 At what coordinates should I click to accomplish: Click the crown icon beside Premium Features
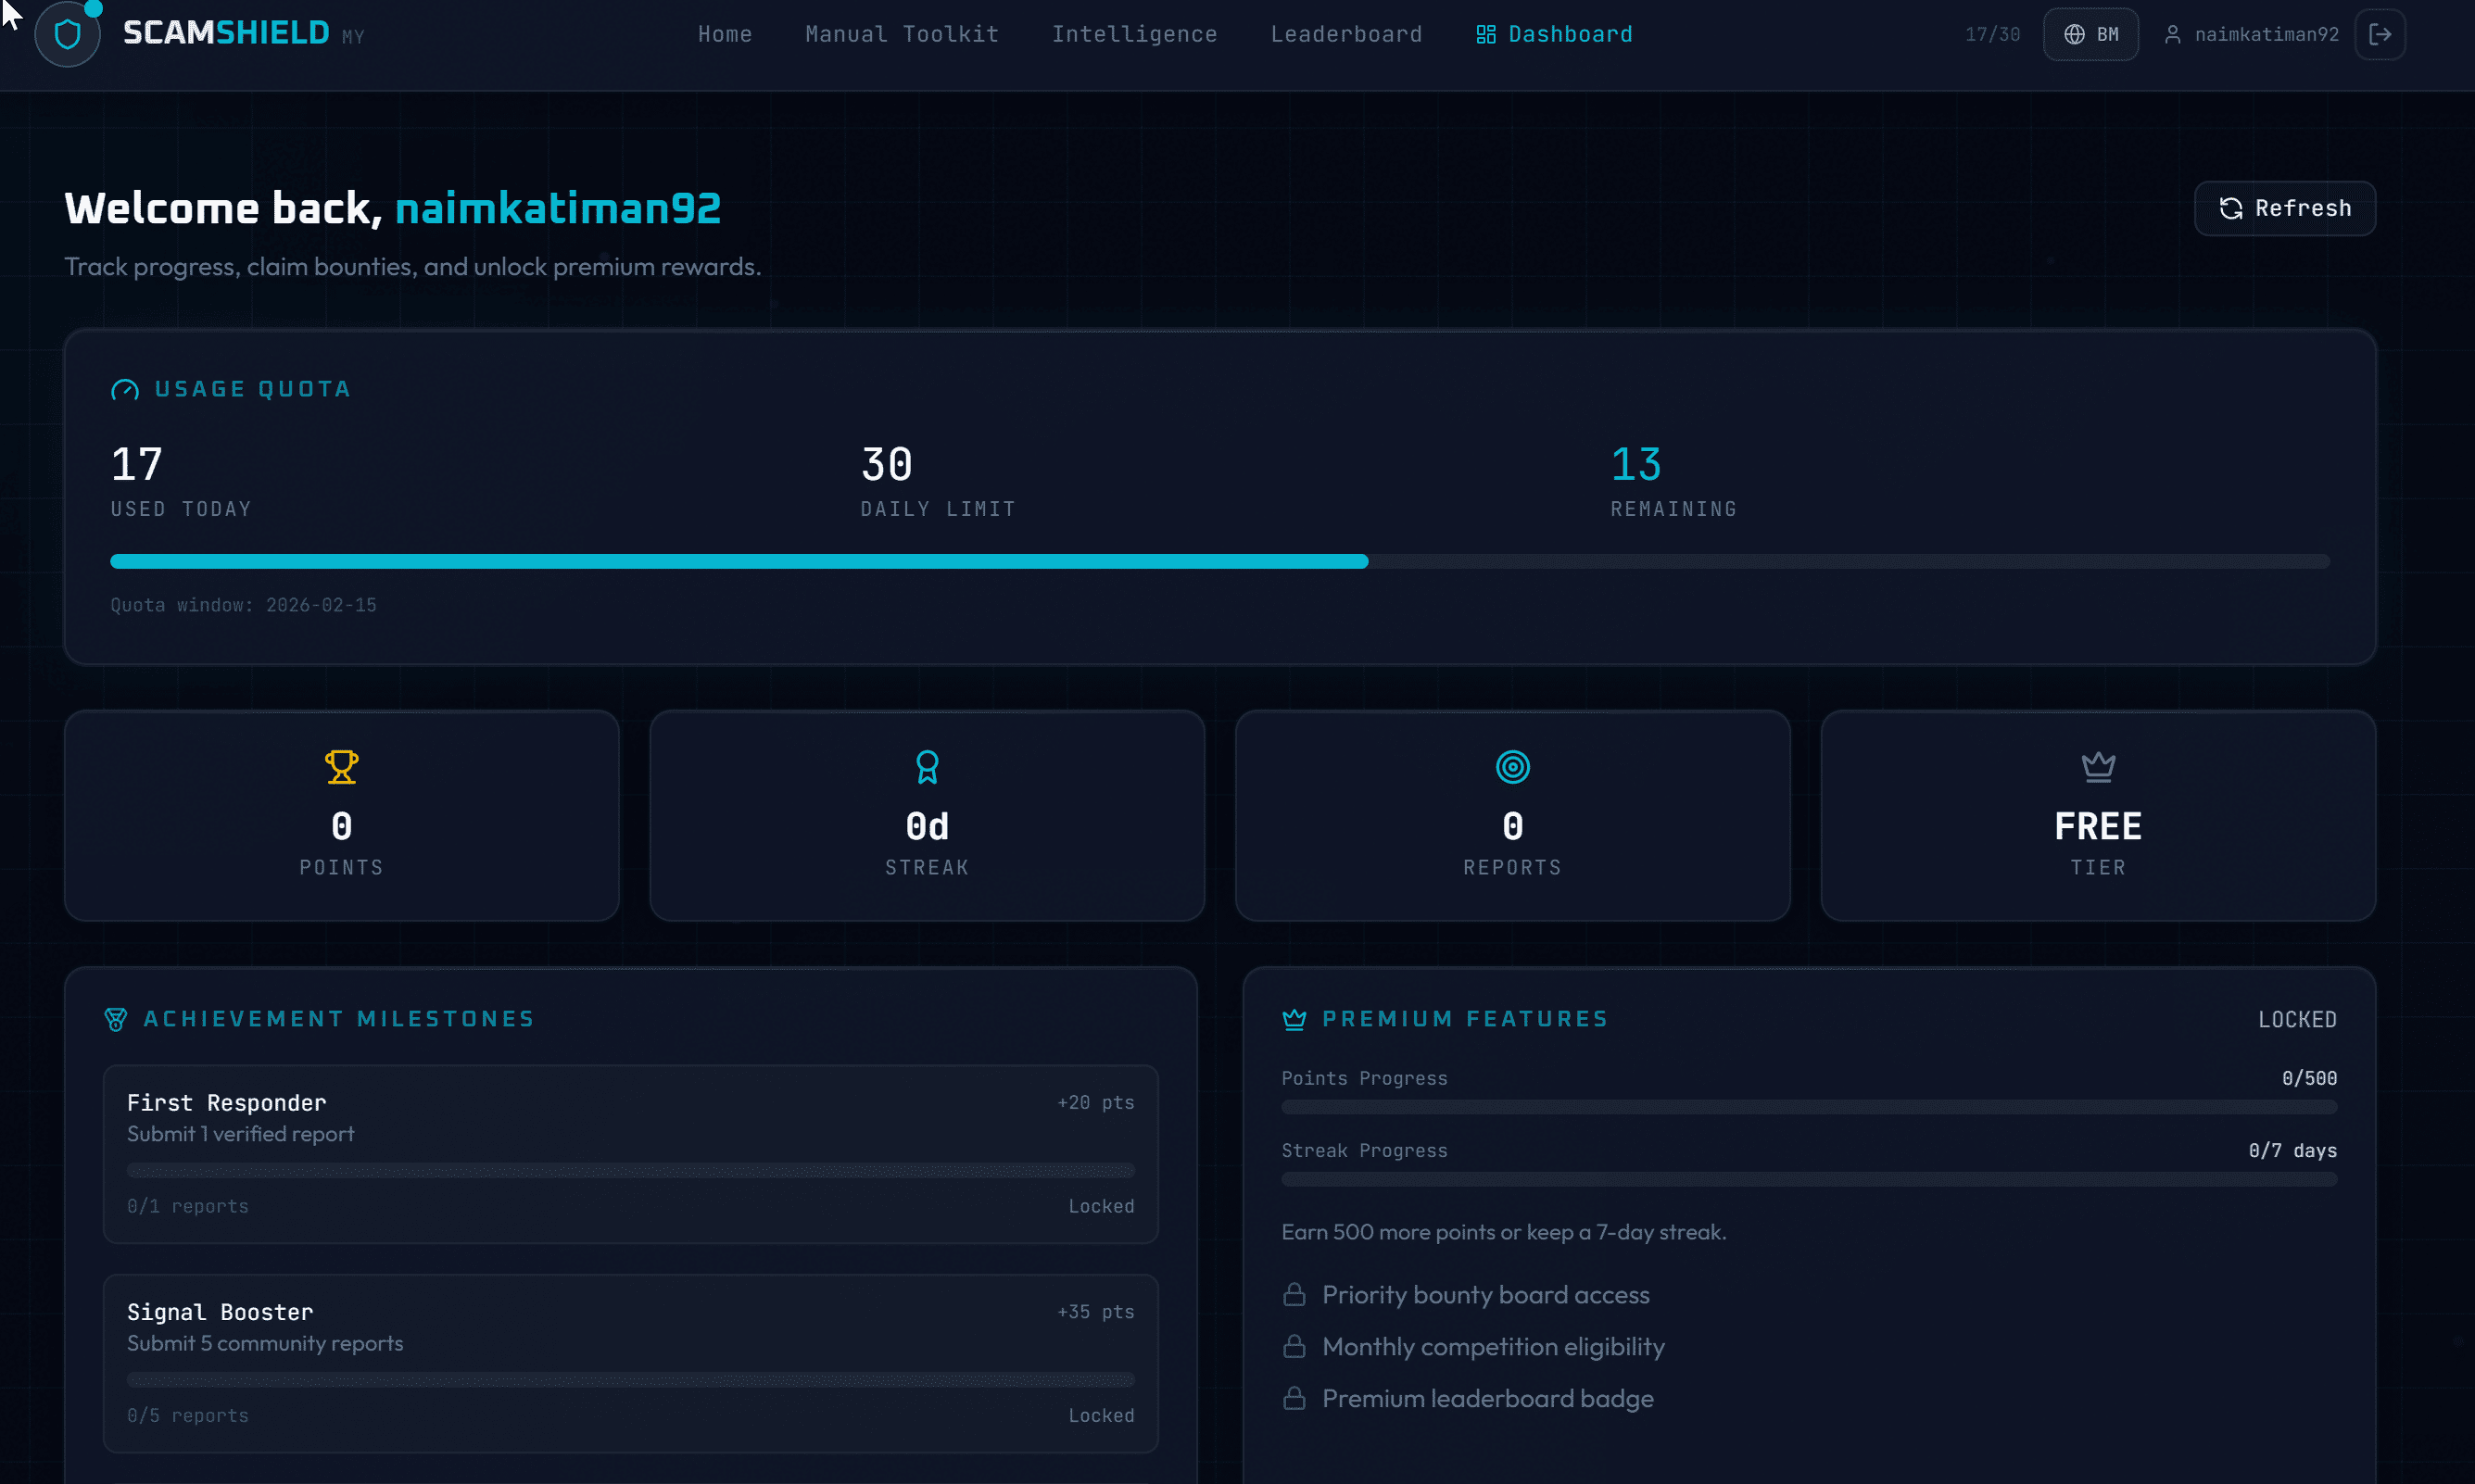pyautogui.click(x=1295, y=1019)
